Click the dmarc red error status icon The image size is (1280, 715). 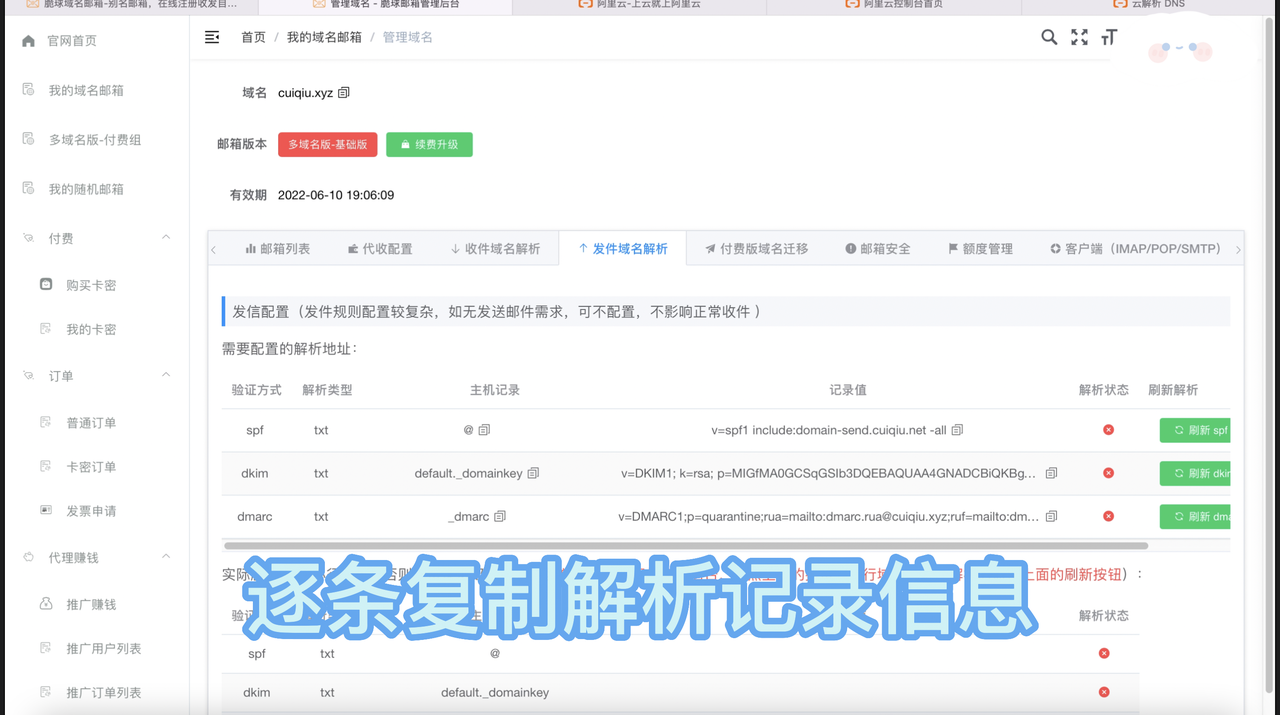pyautogui.click(x=1108, y=517)
